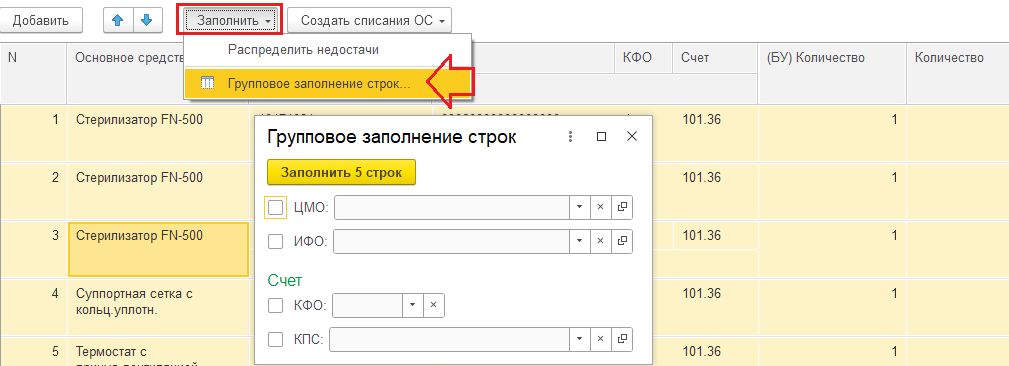Screen dimensions: 1009x366
Task: Enable the ЦМО checkbox
Action: [x=275, y=207]
